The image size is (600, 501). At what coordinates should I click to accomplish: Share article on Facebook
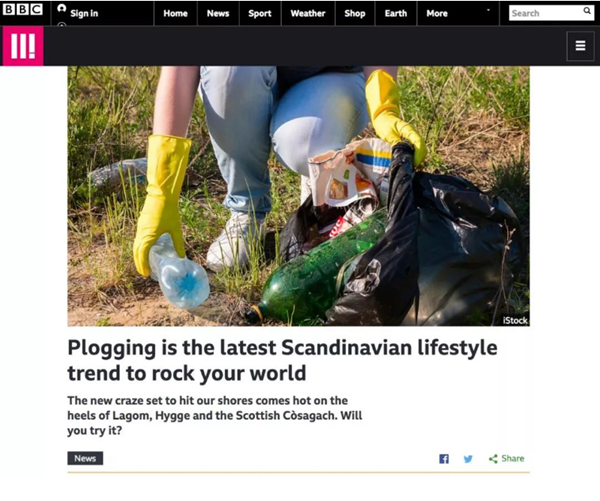(444, 459)
